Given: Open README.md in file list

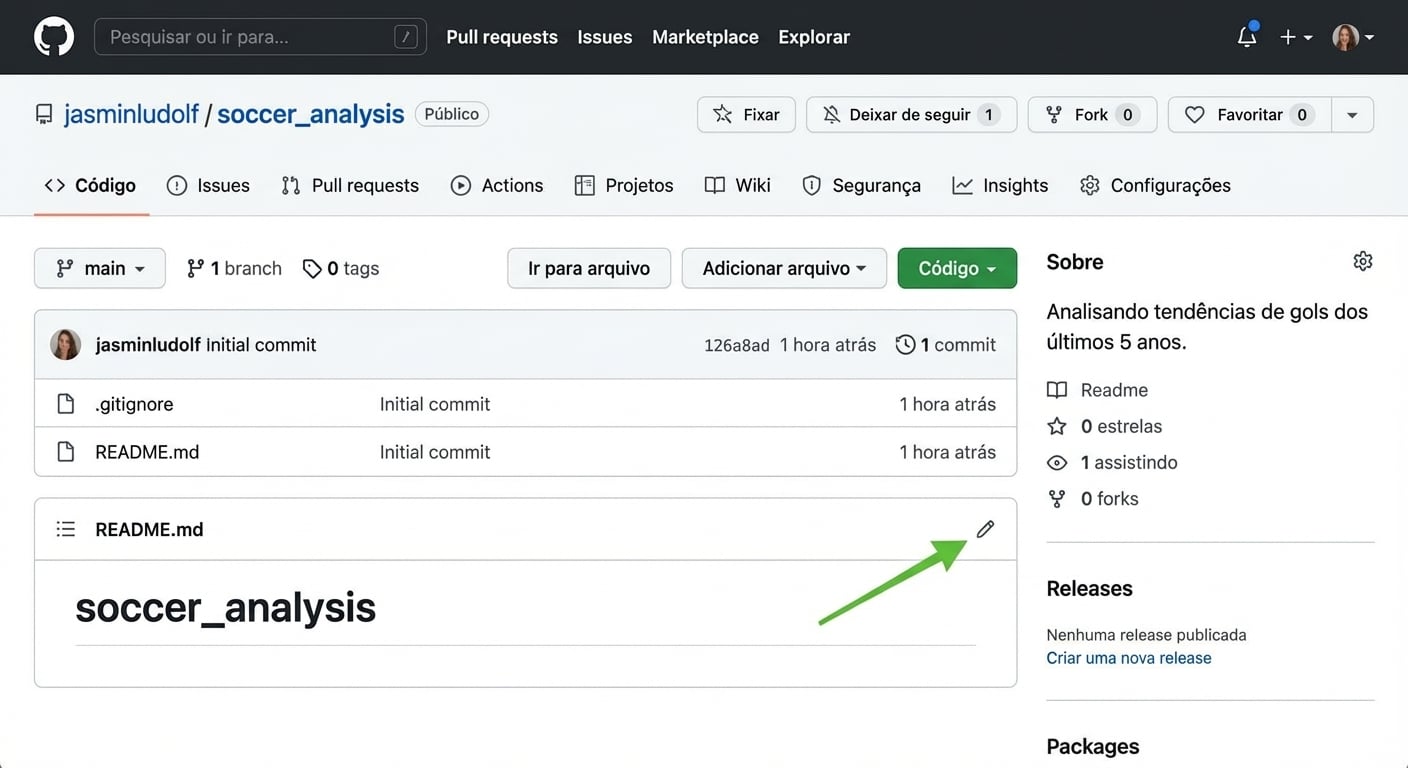Looking at the screenshot, I should tap(147, 452).
